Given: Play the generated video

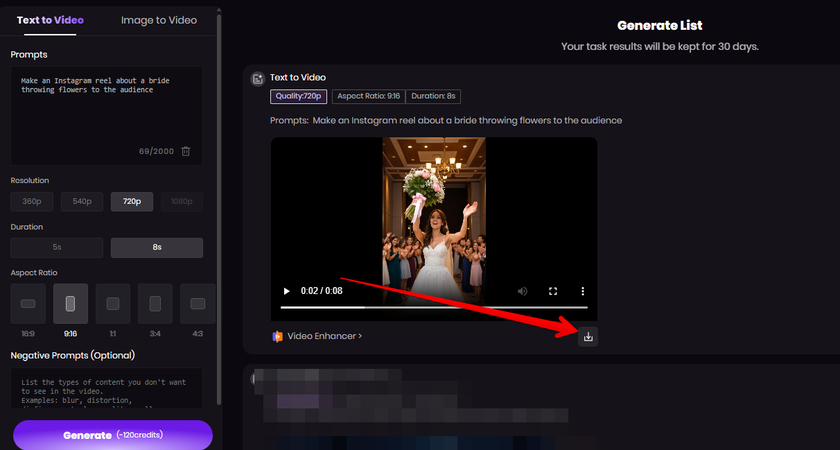Looking at the screenshot, I should click(x=286, y=291).
